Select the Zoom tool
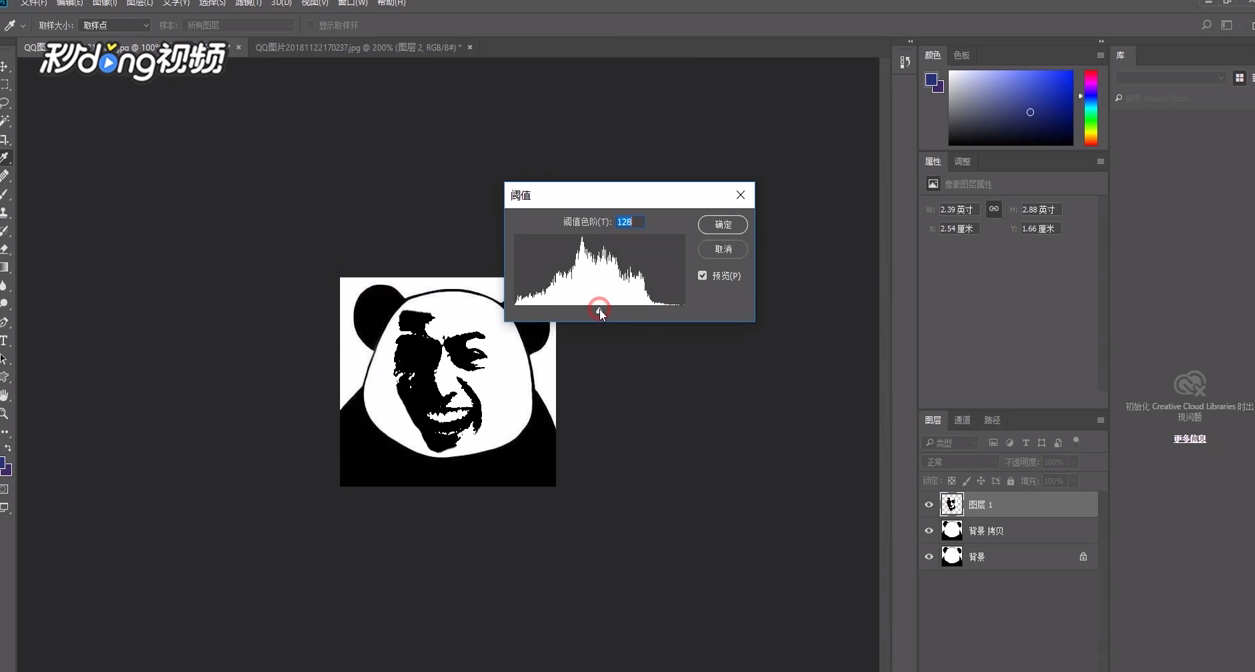This screenshot has height=672, width=1255. pyautogui.click(x=4, y=413)
